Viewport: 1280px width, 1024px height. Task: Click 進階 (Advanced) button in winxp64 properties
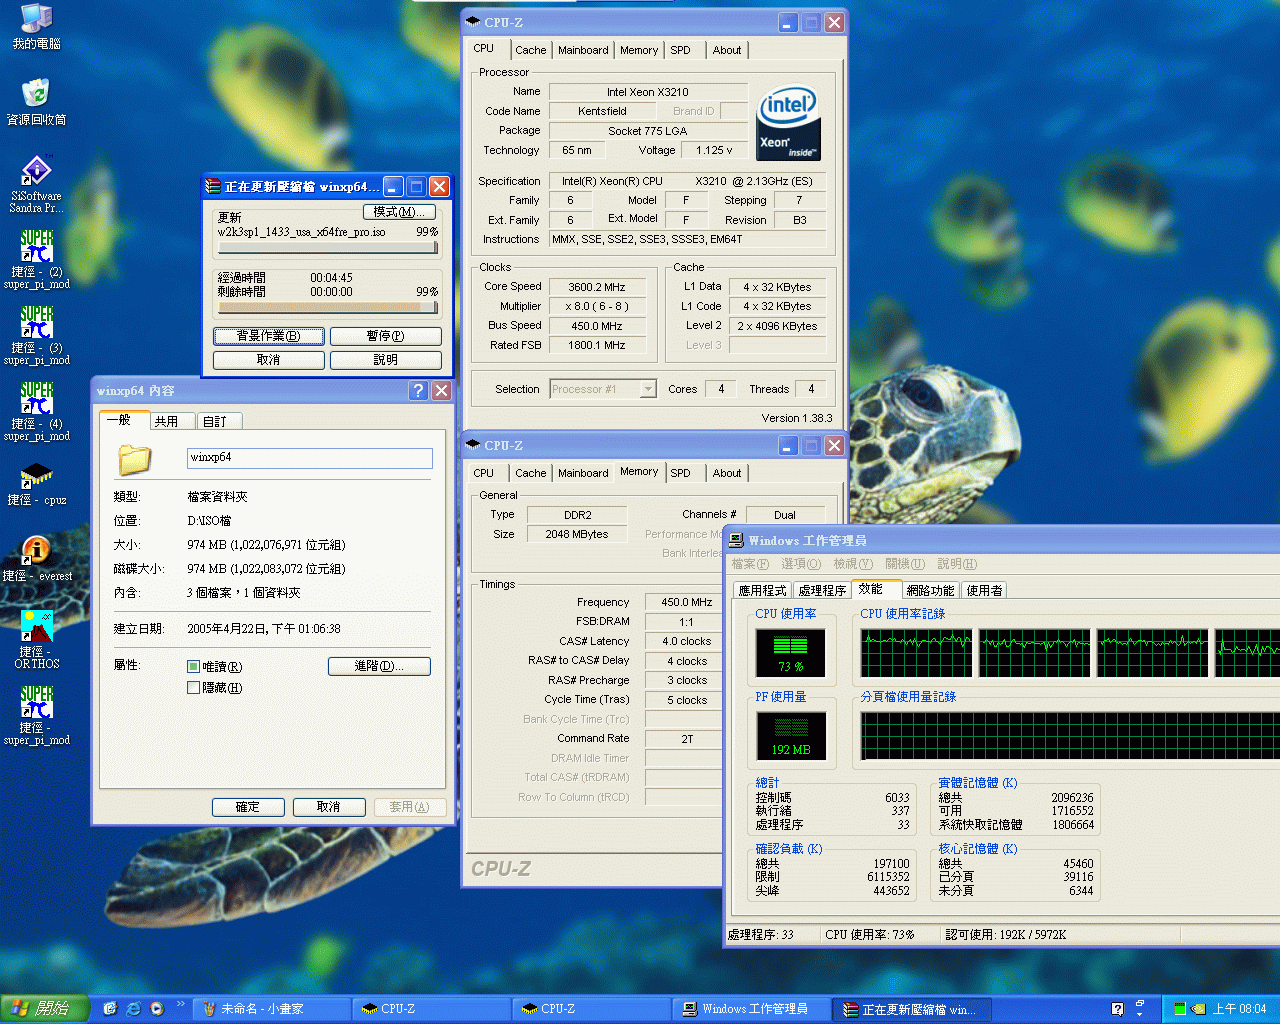pyautogui.click(x=379, y=666)
